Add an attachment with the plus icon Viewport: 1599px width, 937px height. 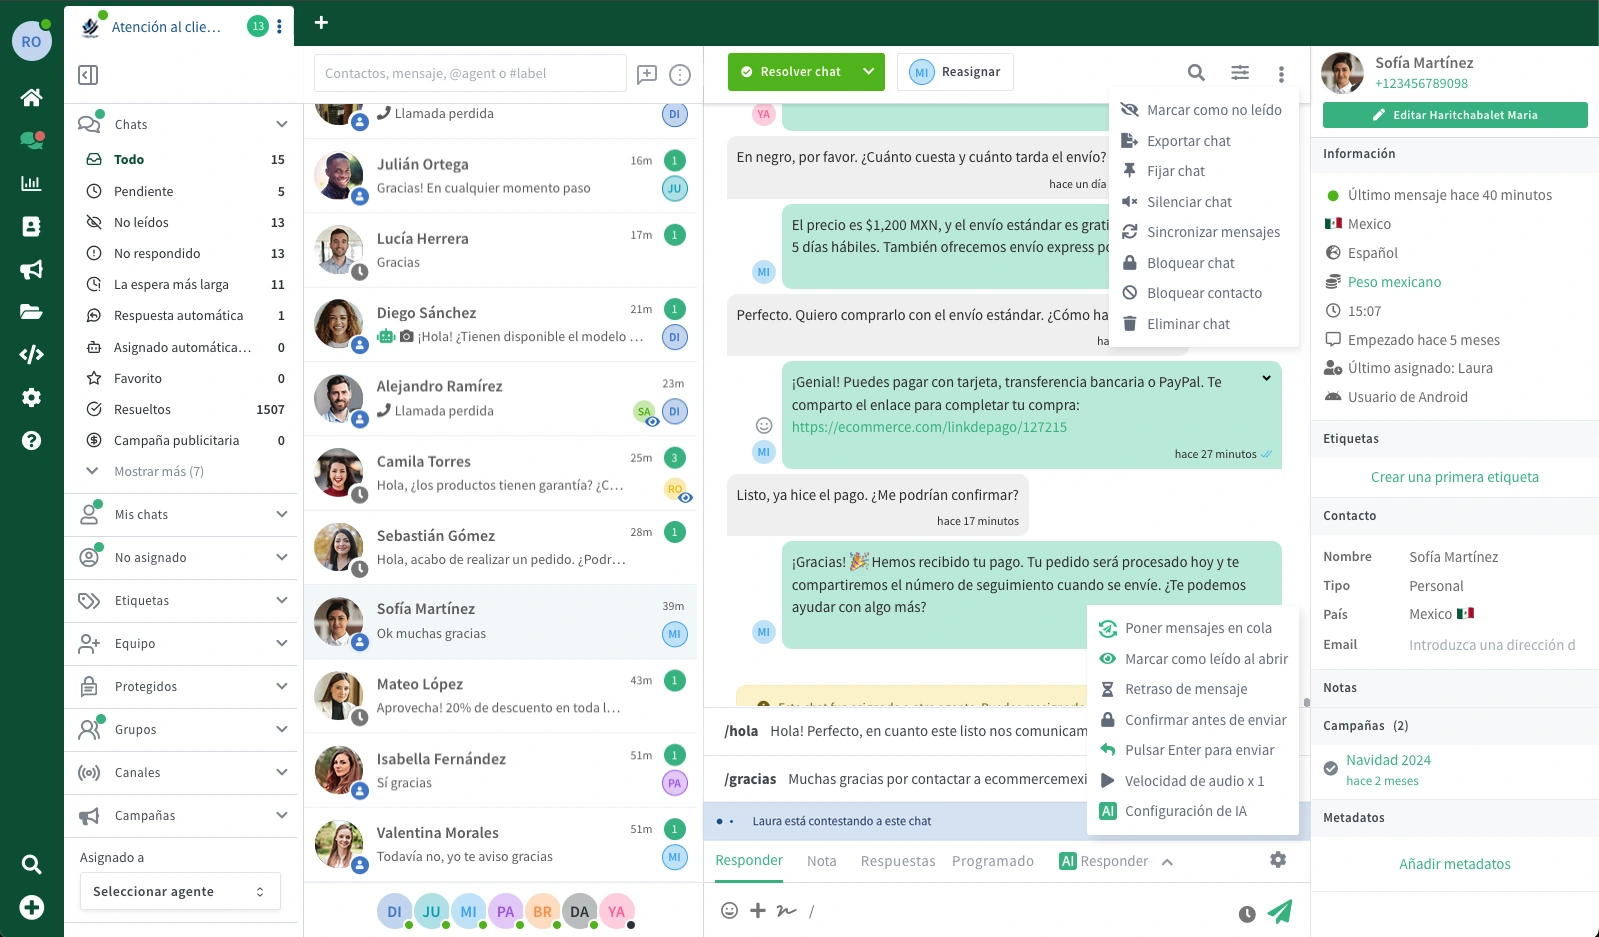coord(758,910)
